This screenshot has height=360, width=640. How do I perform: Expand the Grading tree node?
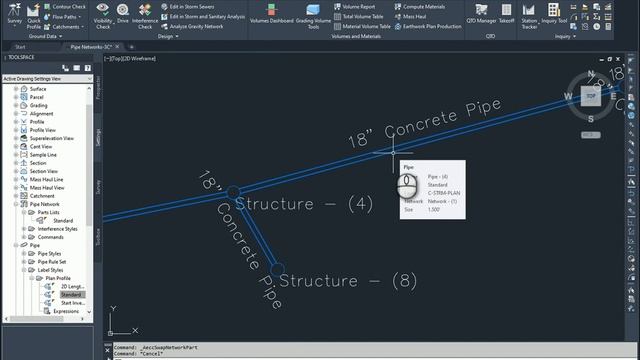[x=16, y=105]
